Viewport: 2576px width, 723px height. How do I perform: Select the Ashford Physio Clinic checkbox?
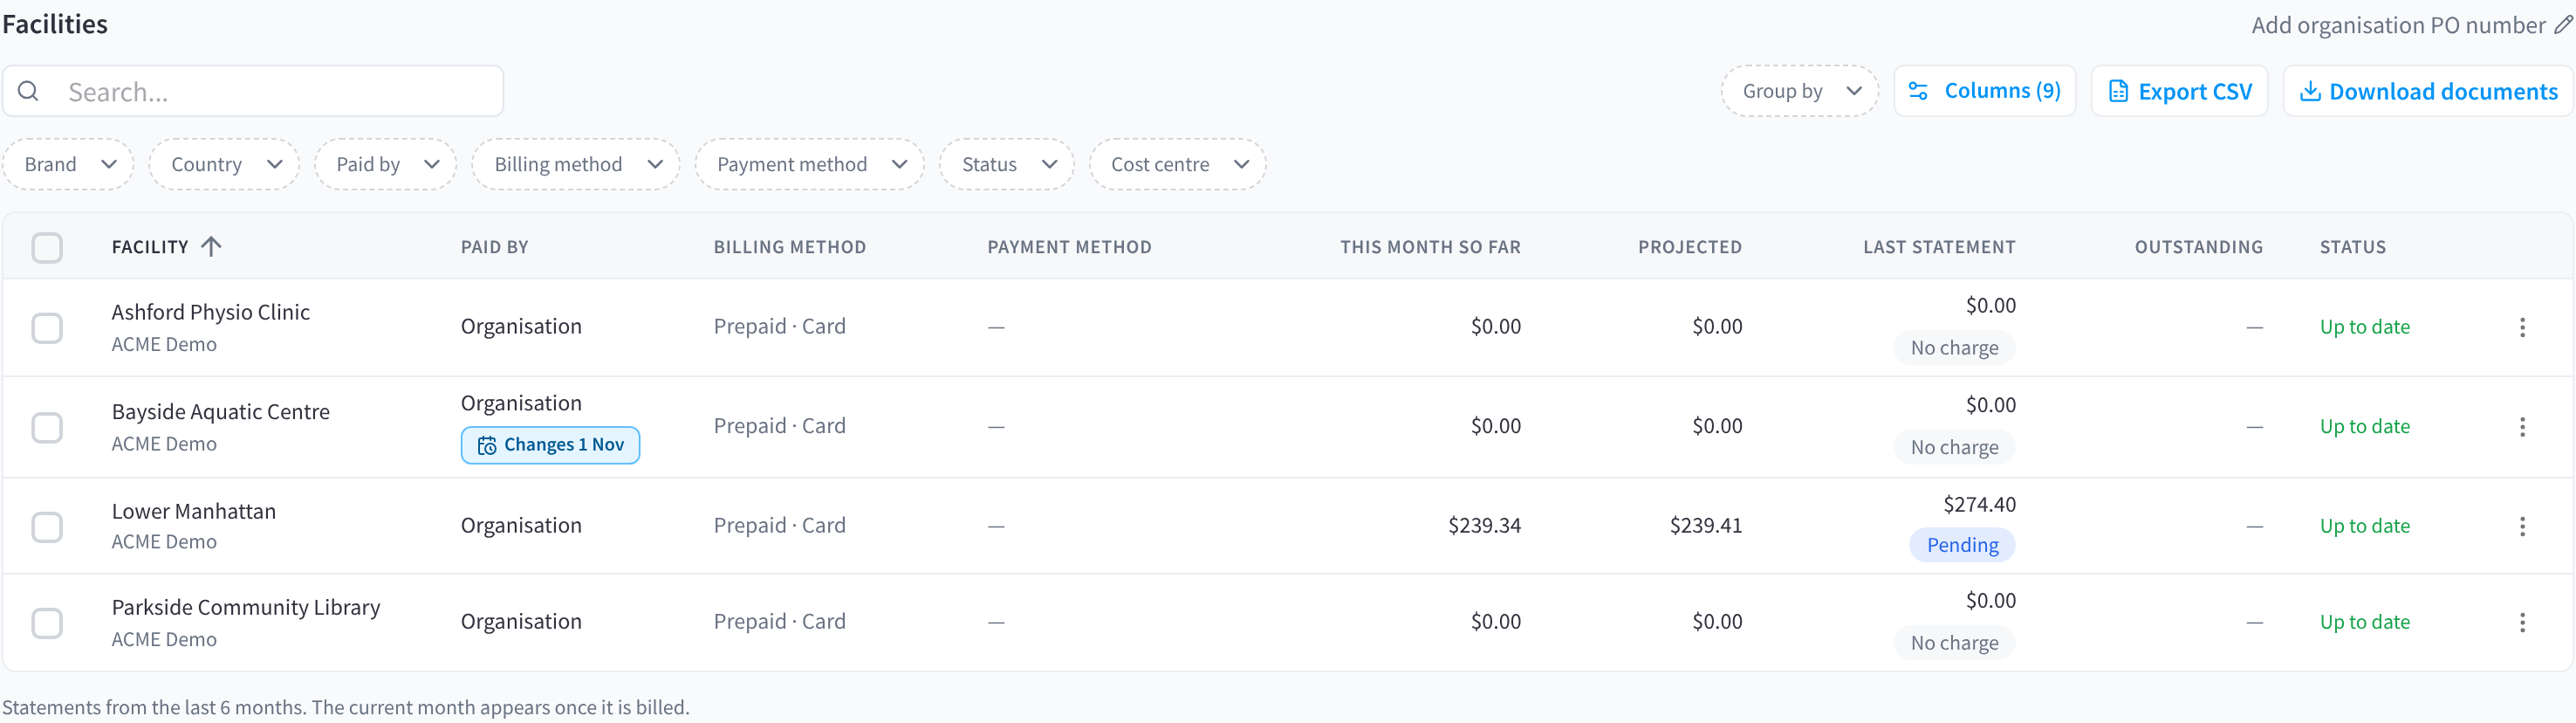(47, 327)
